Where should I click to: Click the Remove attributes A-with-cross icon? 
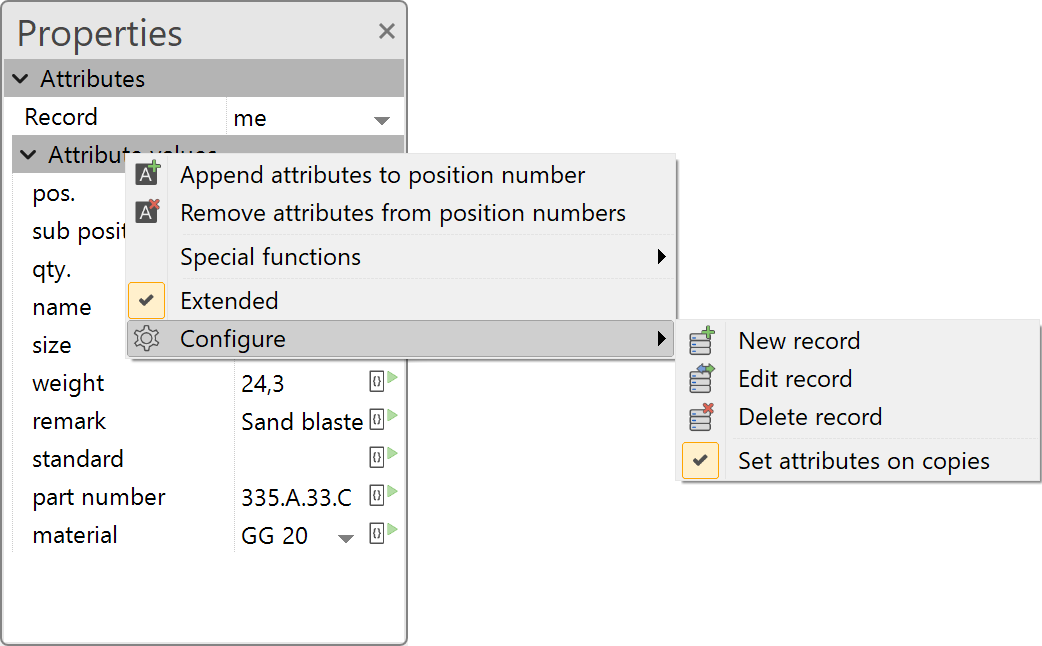(x=147, y=213)
